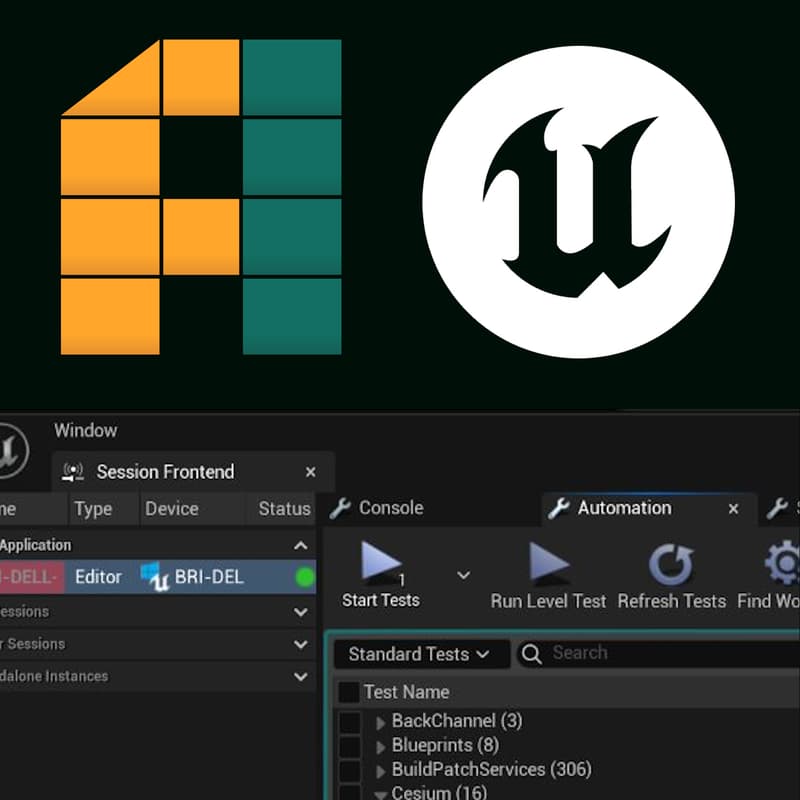Click Refresh Tests icon

670,564
